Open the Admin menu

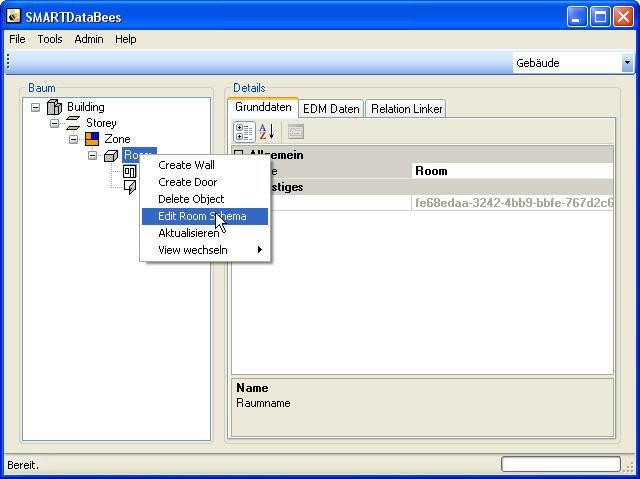(x=88, y=39)
